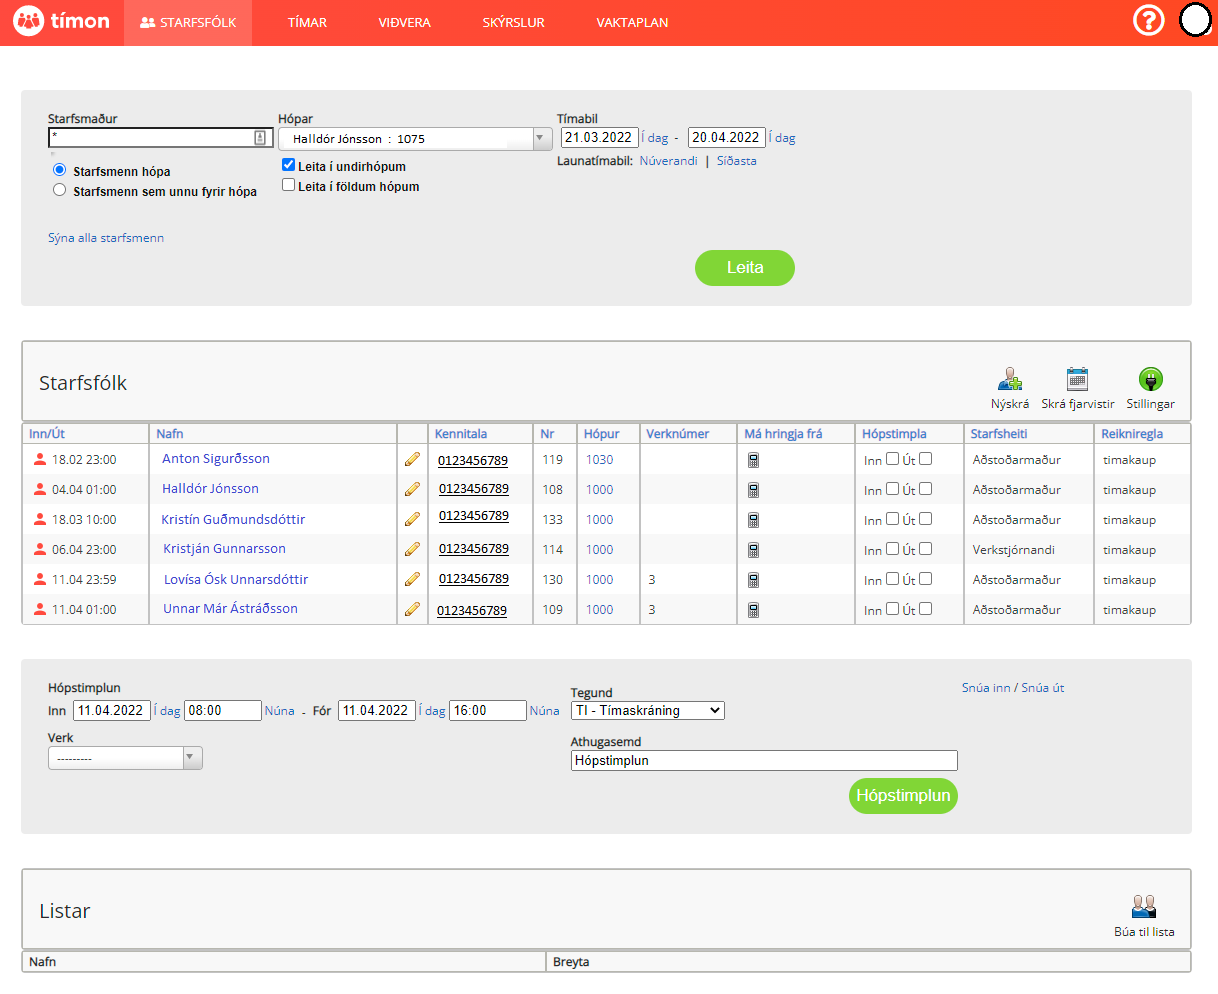The height and width of the screenshot is (994, 1218).
Task: Open the Stillingar settings icon
Action: (1150, 380)
